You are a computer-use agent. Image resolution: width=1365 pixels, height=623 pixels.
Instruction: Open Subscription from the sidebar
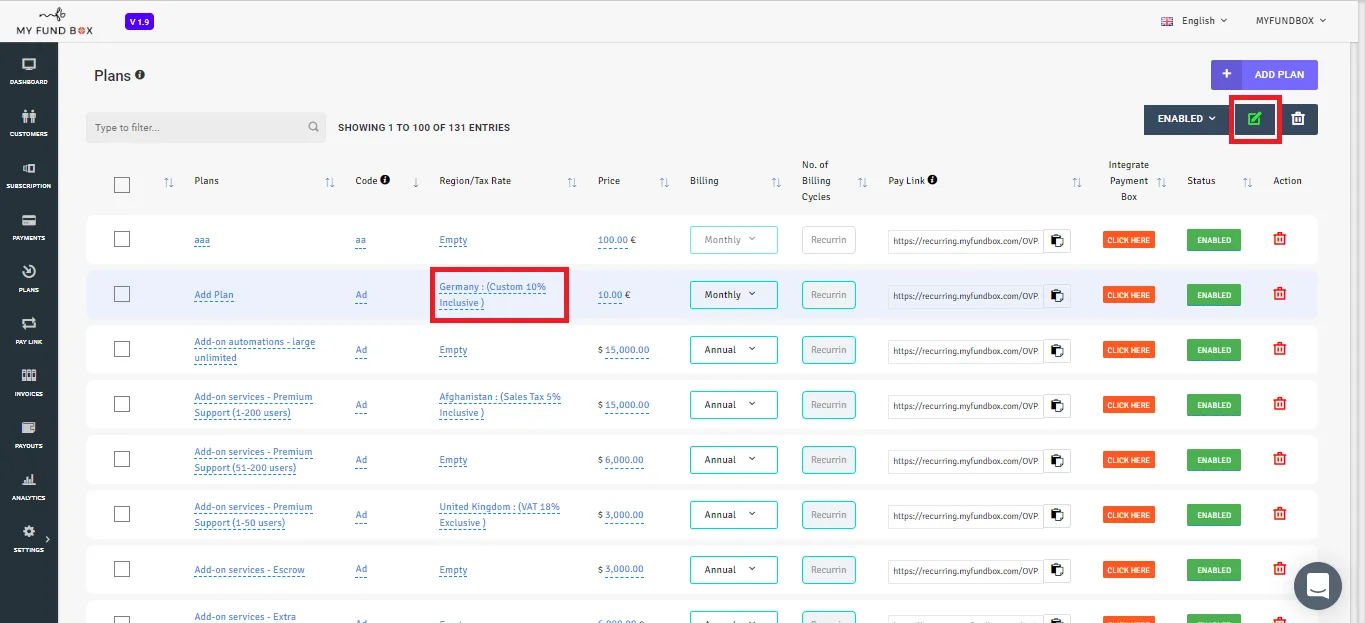tap(29, 175)
